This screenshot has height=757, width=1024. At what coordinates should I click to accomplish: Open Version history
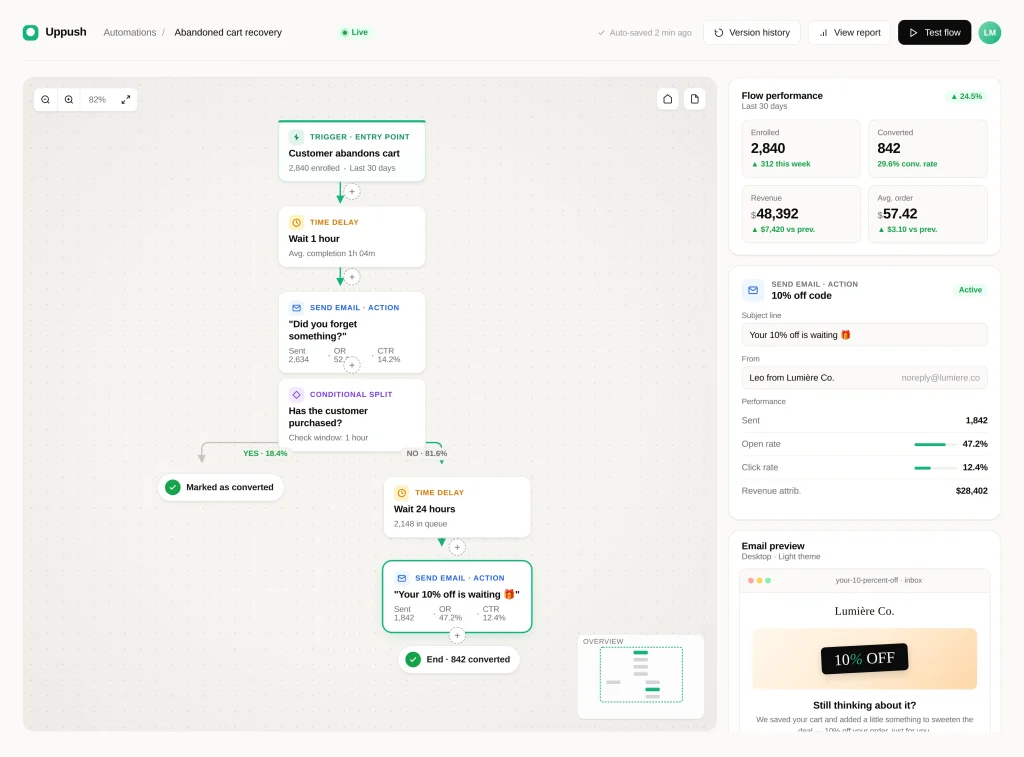point(752,33)
